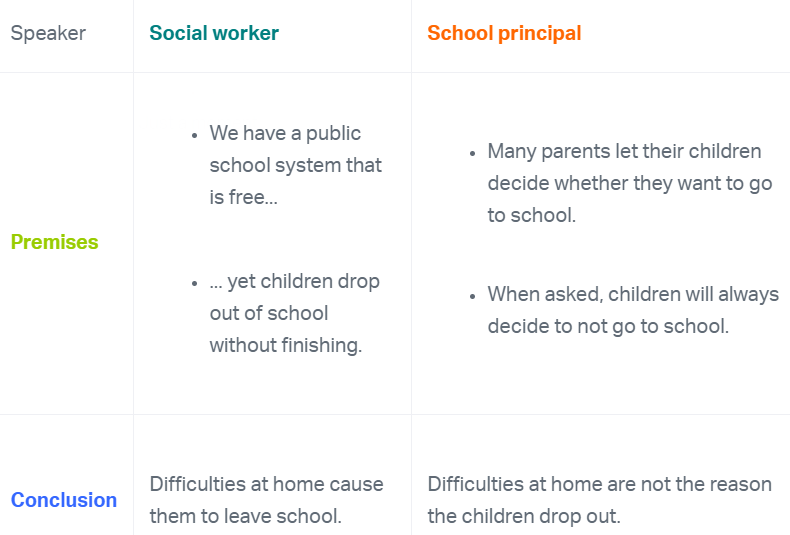Select the "Social worker" column heading
This screenshot has height=535, width=790.
(214, 33)
